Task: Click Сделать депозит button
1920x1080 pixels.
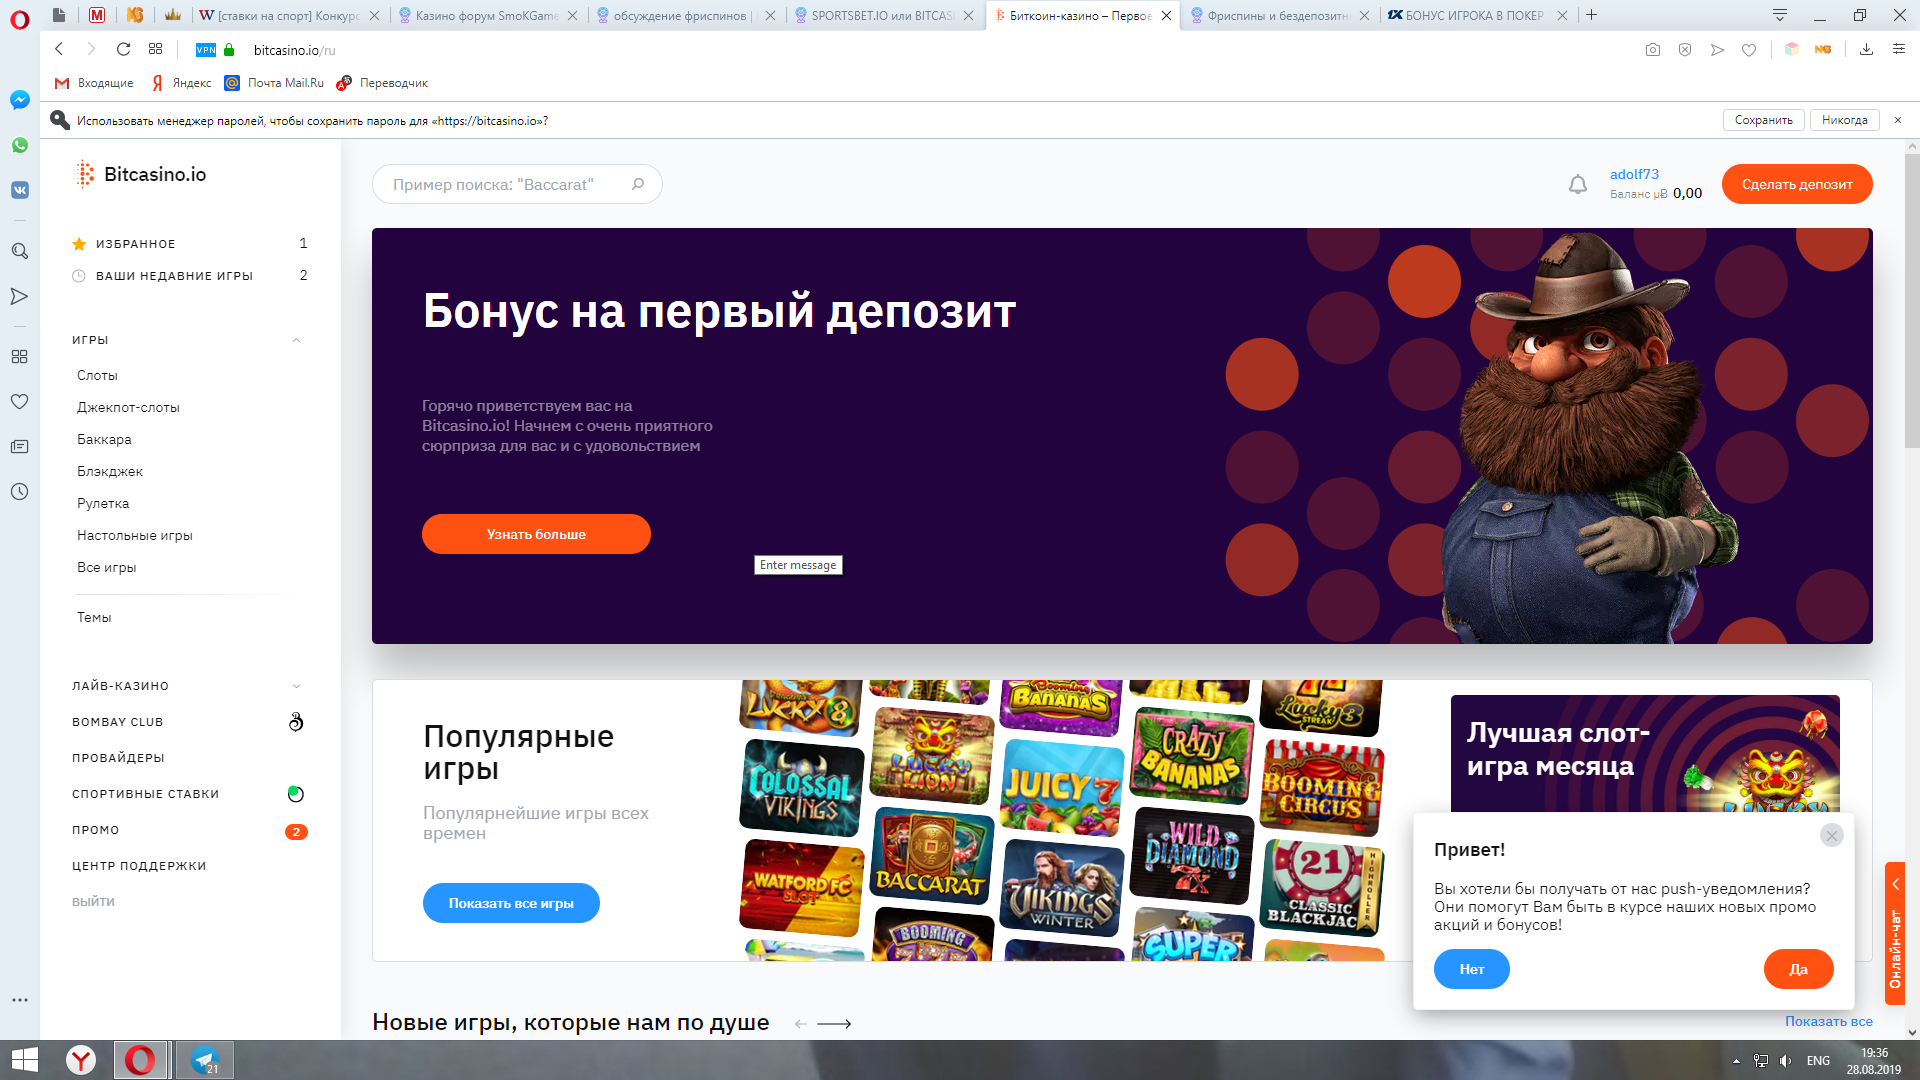Action: click(x=1797, y=184)
